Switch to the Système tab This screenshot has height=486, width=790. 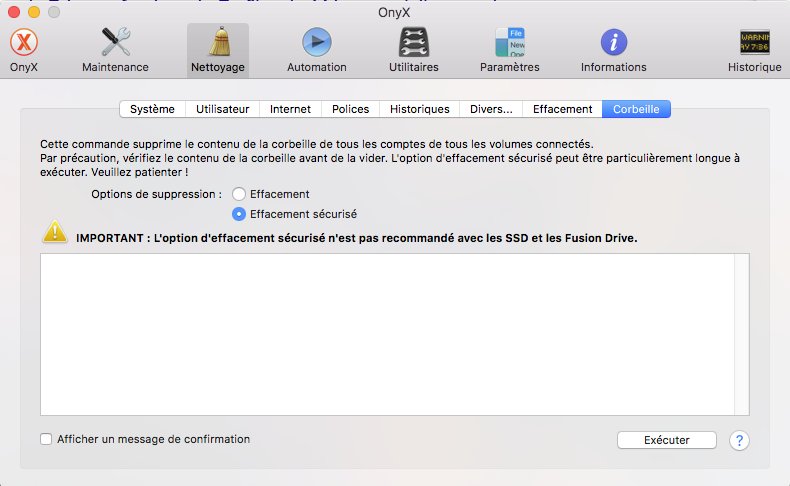pos(152,109)
